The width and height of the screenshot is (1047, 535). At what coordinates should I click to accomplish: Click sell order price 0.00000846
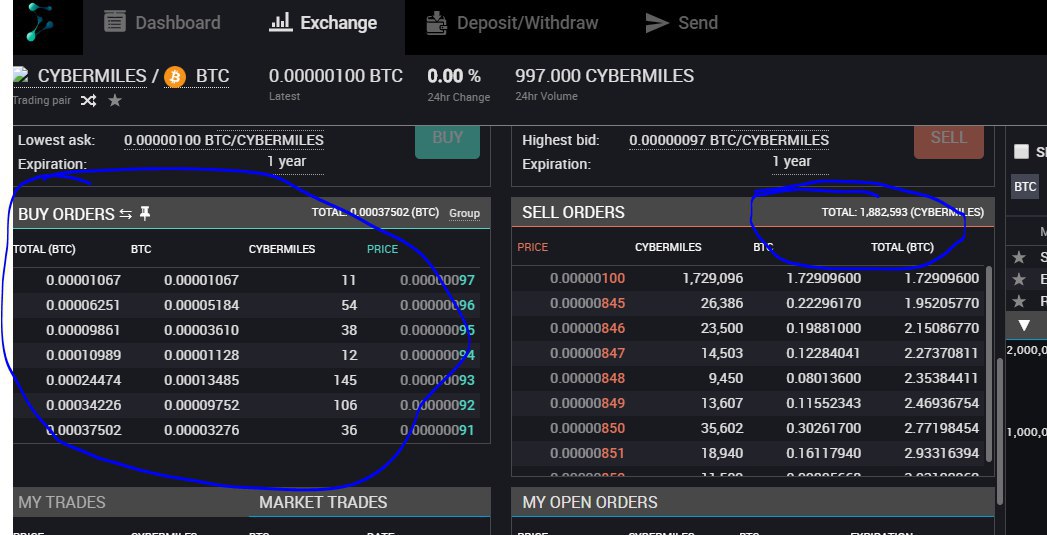pos(588,329)
